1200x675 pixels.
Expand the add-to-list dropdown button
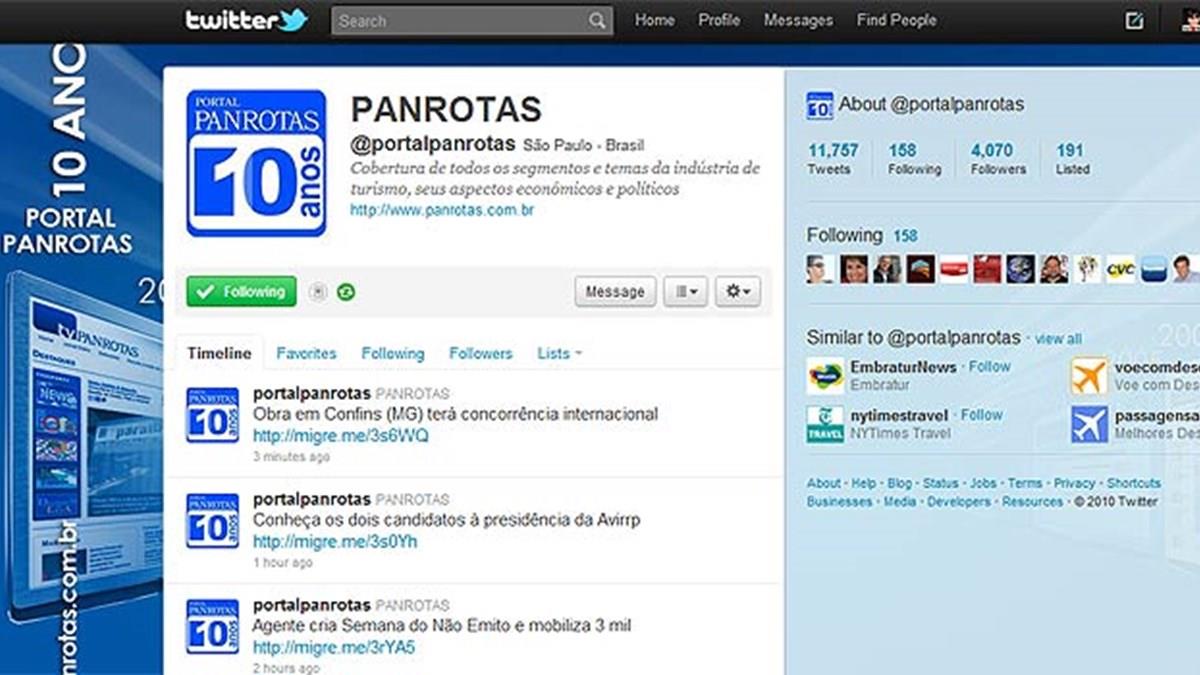pyautogui.click(x=686, y=292)
